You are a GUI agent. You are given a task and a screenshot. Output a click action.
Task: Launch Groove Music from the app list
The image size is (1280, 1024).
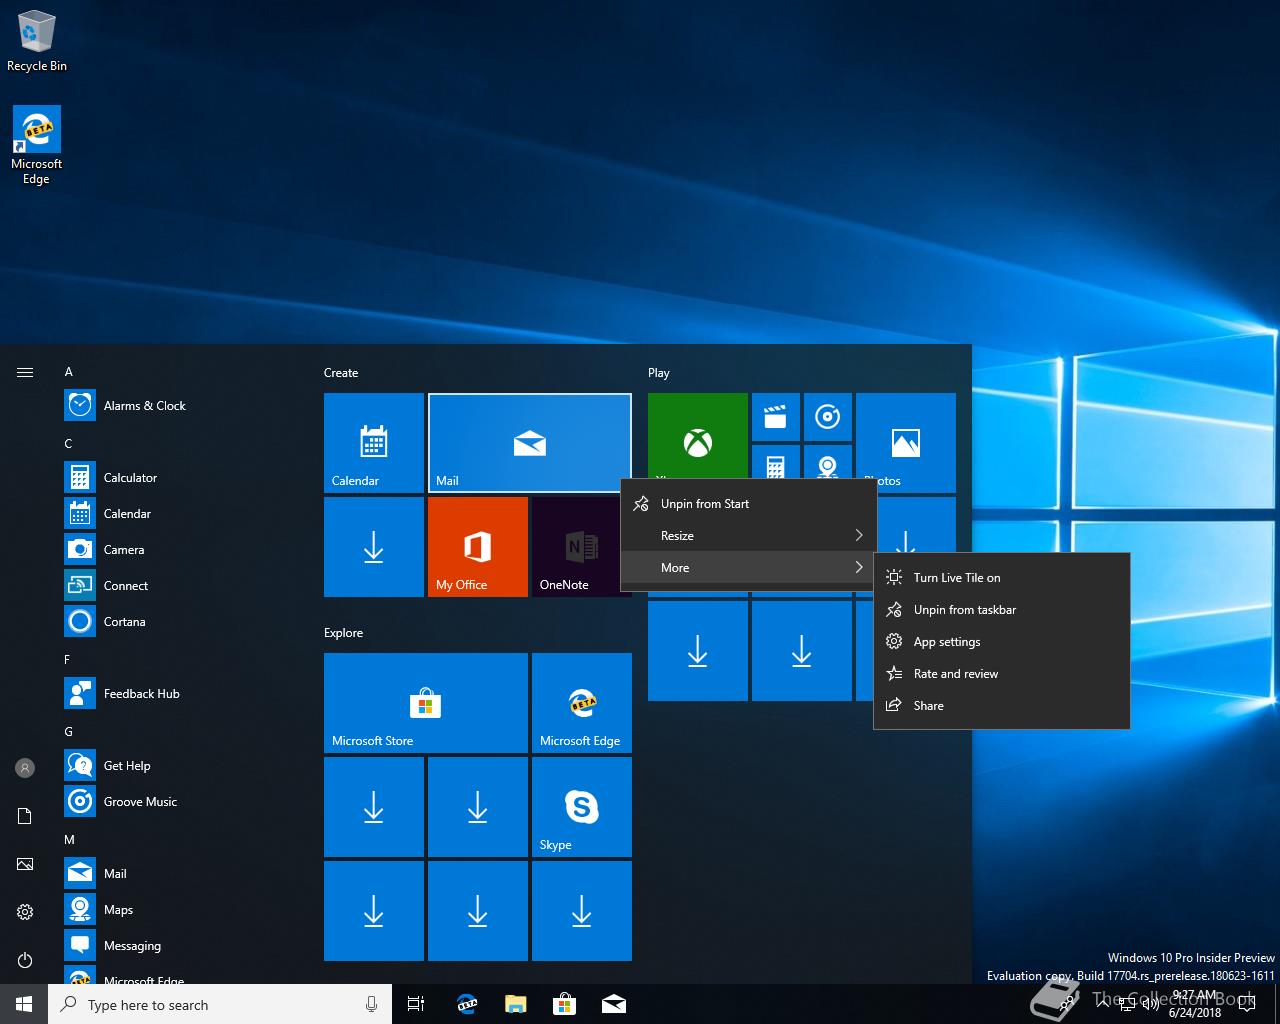click(x=180, y=802)
